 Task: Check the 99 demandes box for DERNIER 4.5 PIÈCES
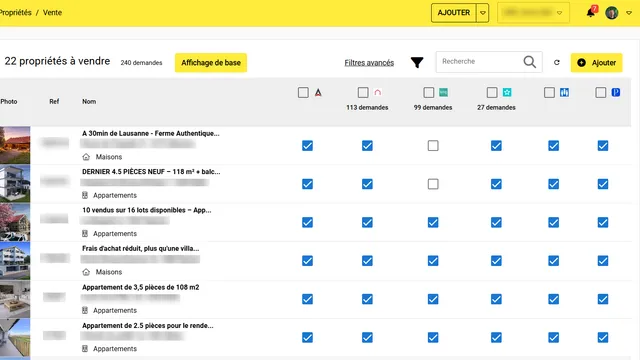[x=433, y=184]
